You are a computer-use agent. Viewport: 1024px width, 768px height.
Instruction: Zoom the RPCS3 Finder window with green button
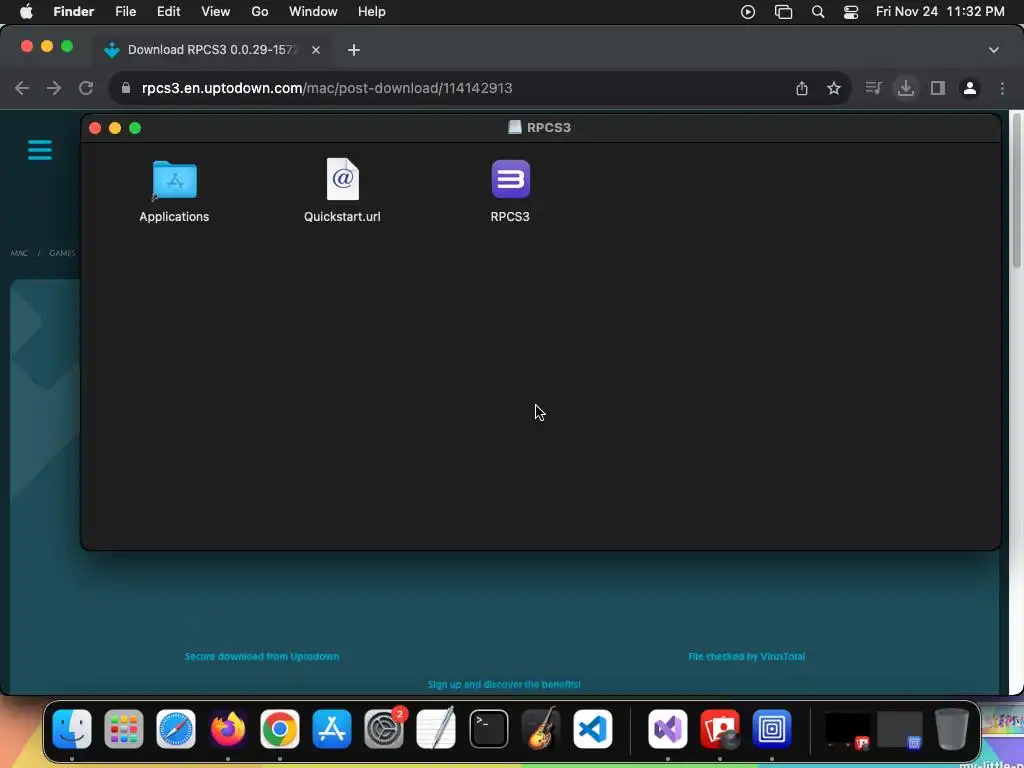tap(135, 128)
